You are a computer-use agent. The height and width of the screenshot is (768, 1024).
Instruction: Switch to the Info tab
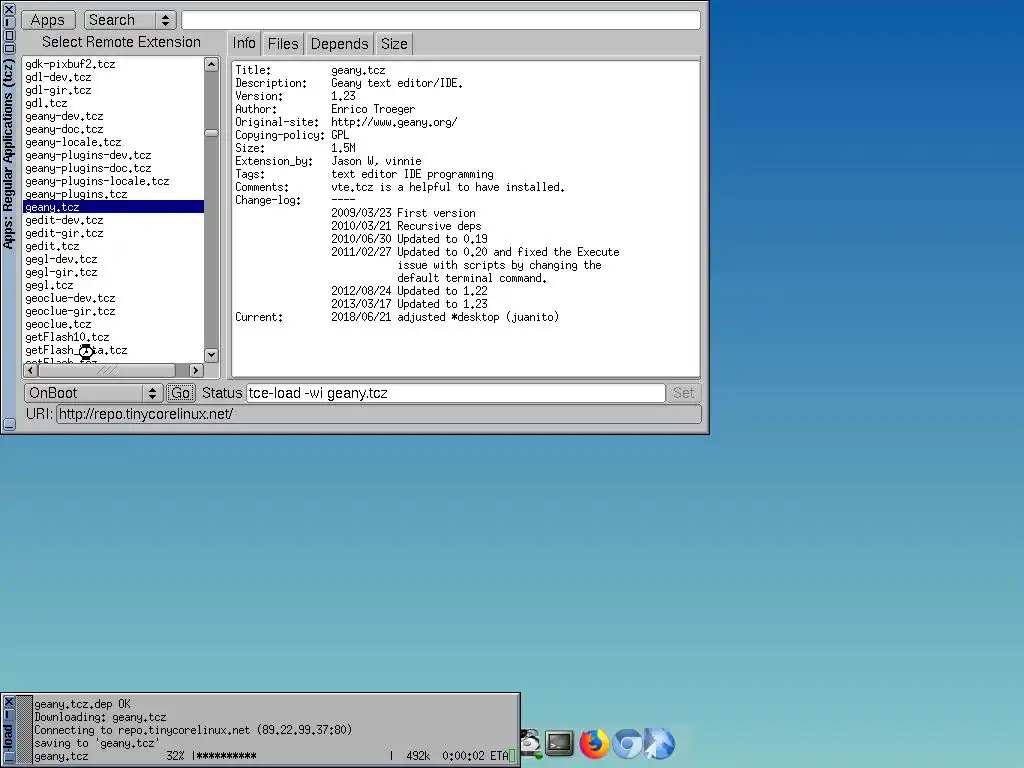[244, 43]
